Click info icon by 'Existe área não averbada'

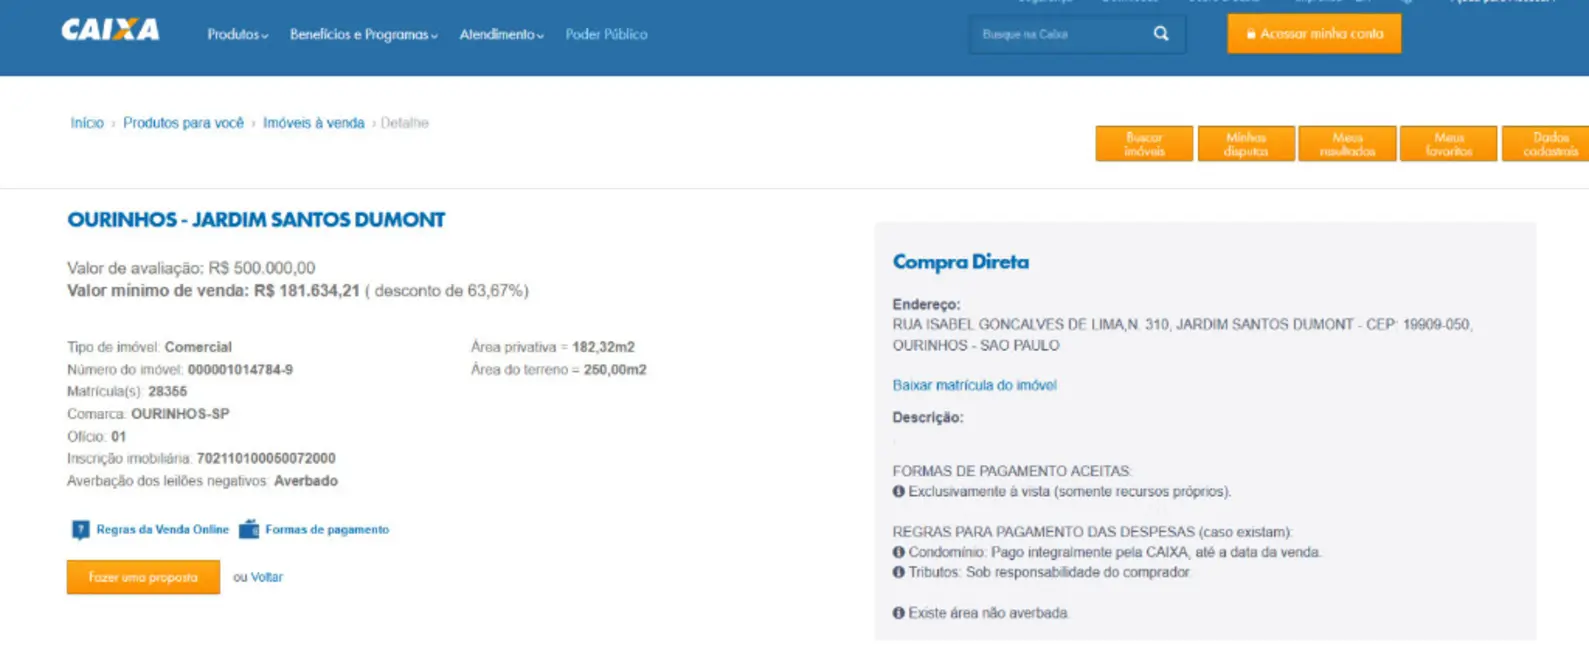pos(898,613)
